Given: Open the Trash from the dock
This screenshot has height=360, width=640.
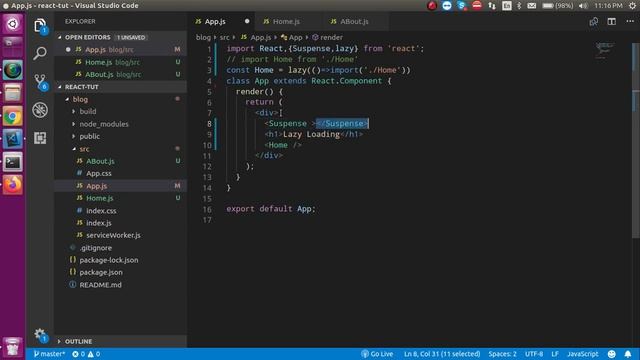Looking at the screenshot, I should [x=13, y=347].
